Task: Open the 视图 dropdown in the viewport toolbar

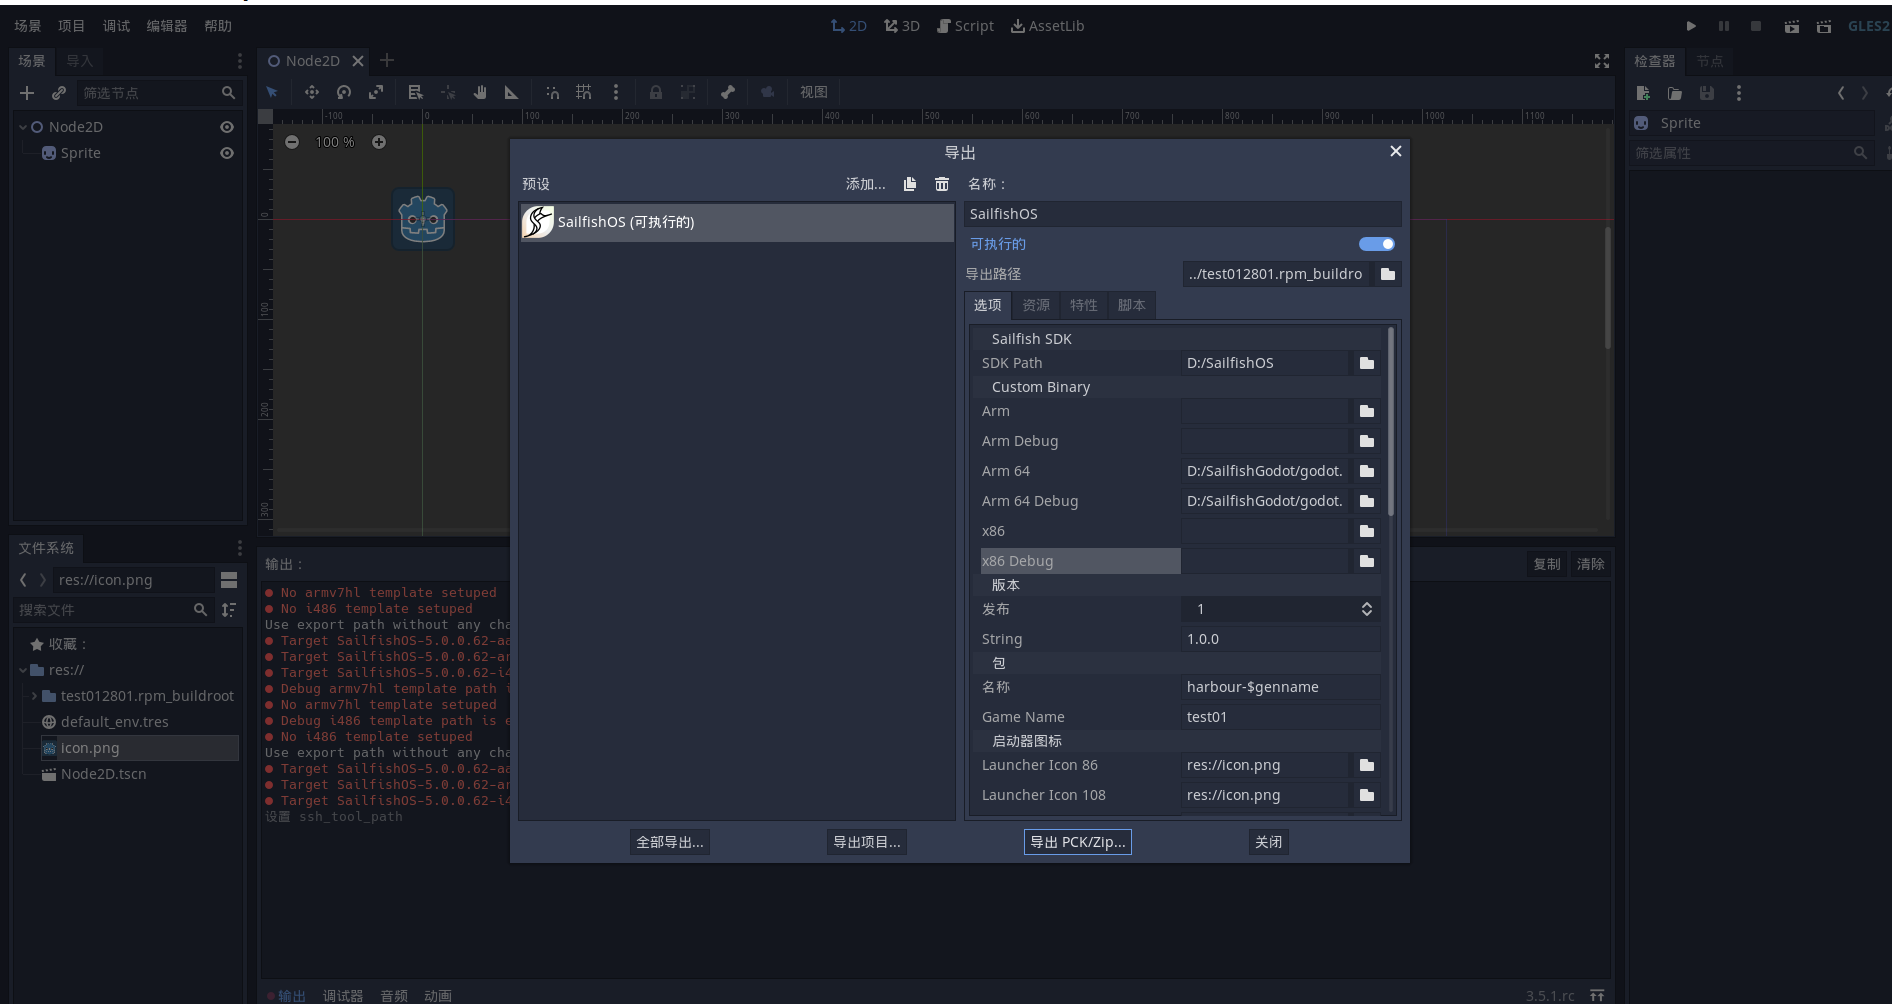Action: click(x=814, y=92)
